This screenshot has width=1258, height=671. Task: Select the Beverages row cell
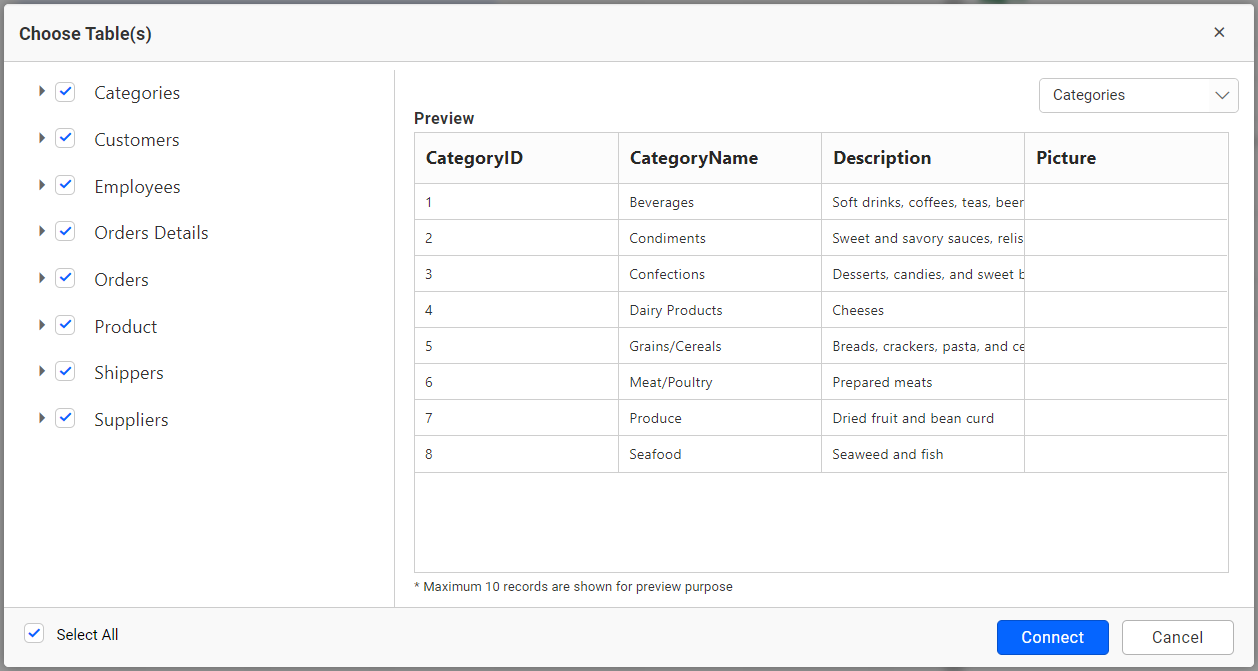pyautogui.click(x=720, y=202)
